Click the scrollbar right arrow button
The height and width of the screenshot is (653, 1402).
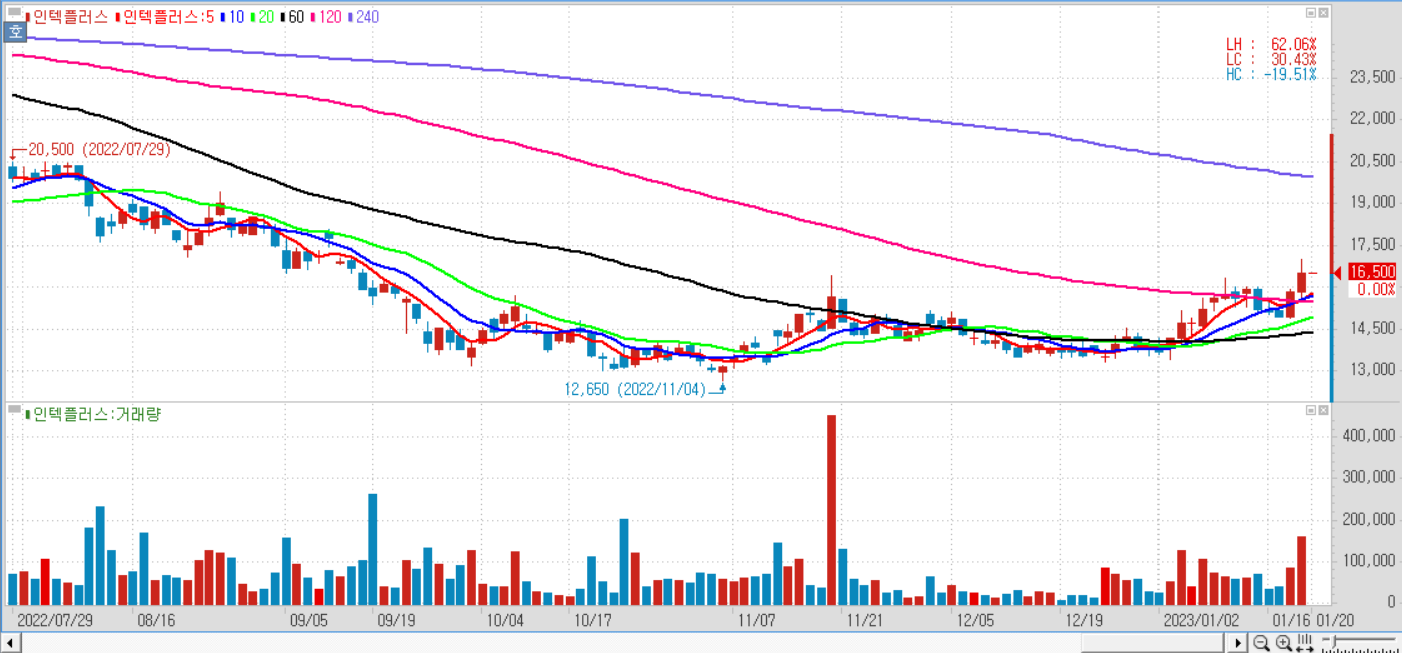point(1238,642)
